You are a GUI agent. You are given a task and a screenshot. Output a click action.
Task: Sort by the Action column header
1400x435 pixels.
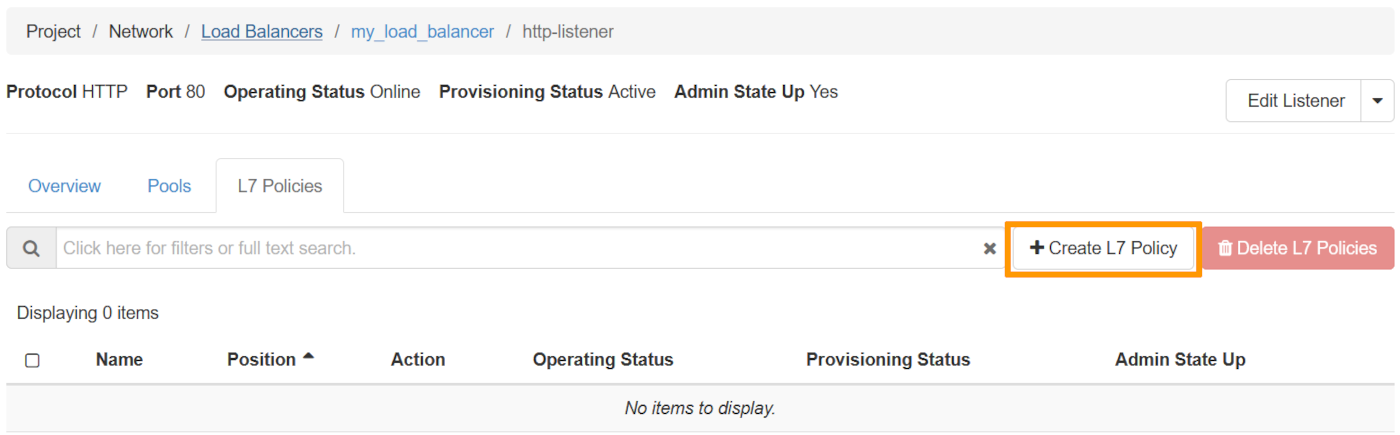418,360
